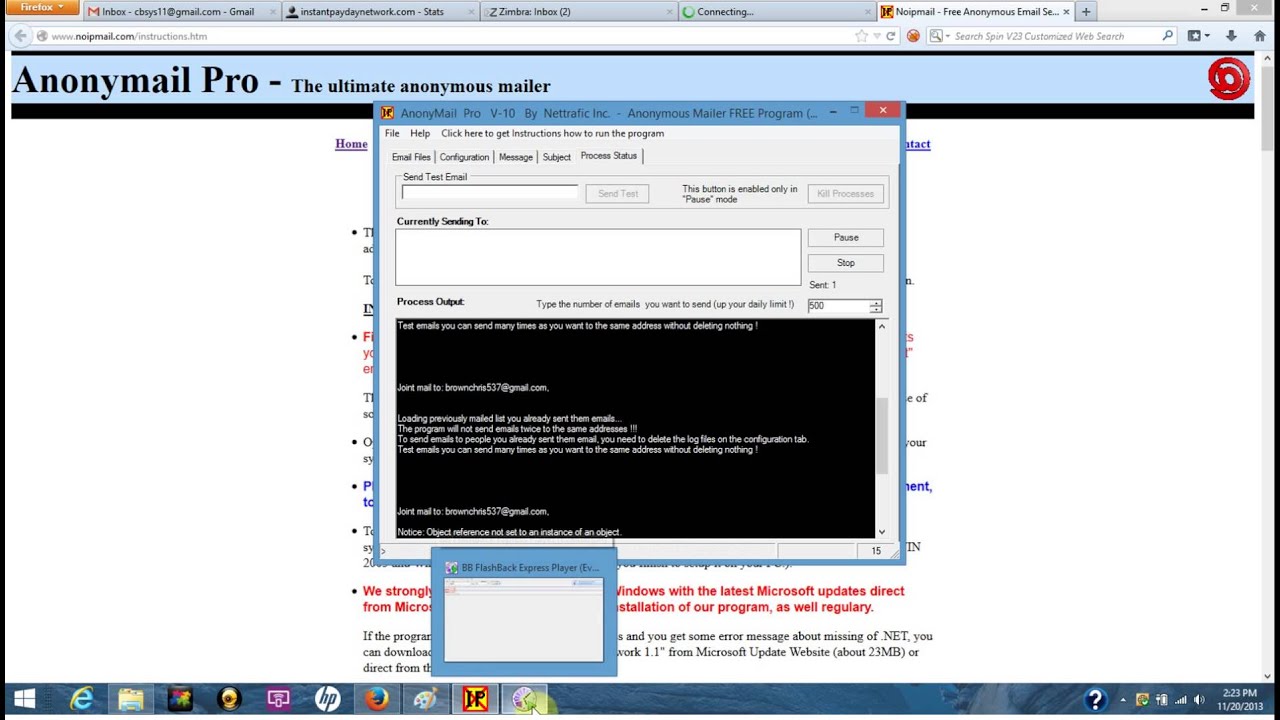Click the Kill Processes button
The height and width of the screenshot is (720, 1280).
click(x=846, y=194)
